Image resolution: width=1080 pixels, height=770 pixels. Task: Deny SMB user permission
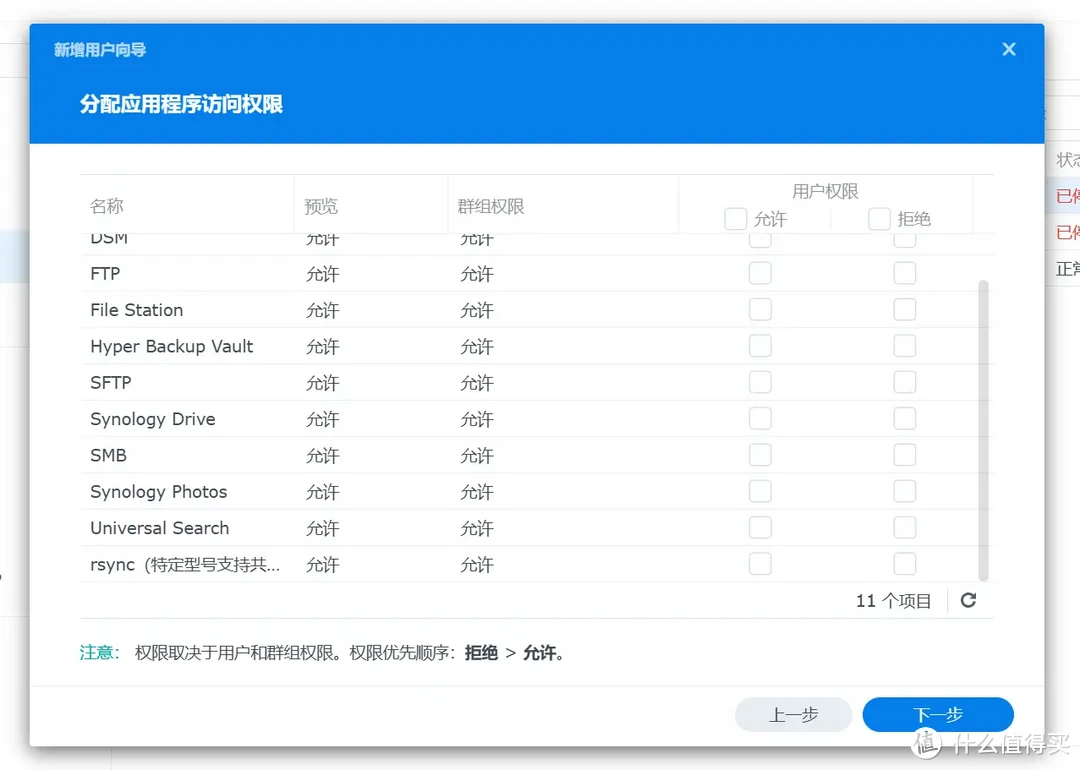[x=904, y=455]
